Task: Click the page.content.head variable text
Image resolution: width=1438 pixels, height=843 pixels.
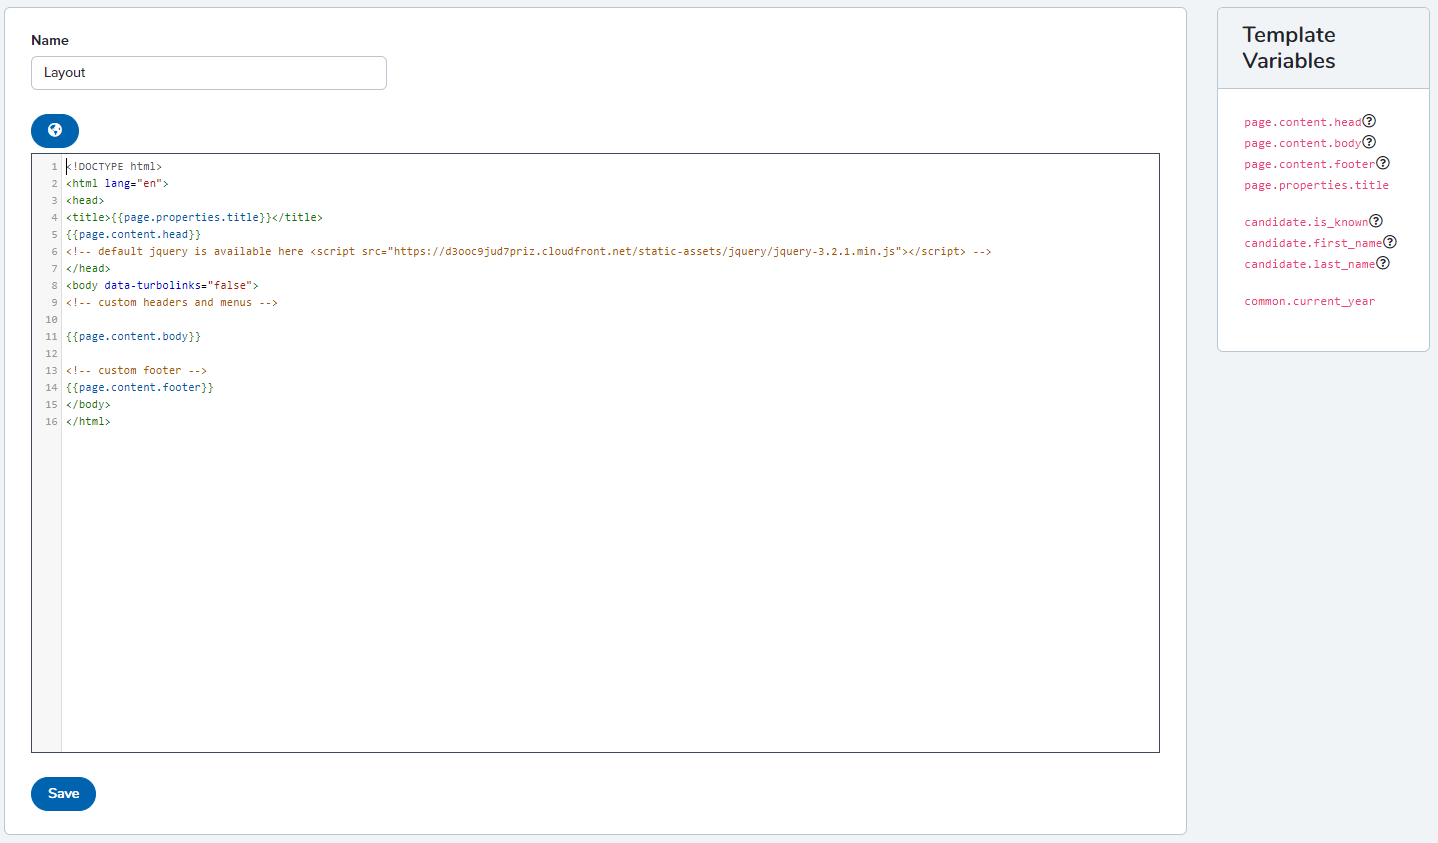Action: click(1302, 122)
